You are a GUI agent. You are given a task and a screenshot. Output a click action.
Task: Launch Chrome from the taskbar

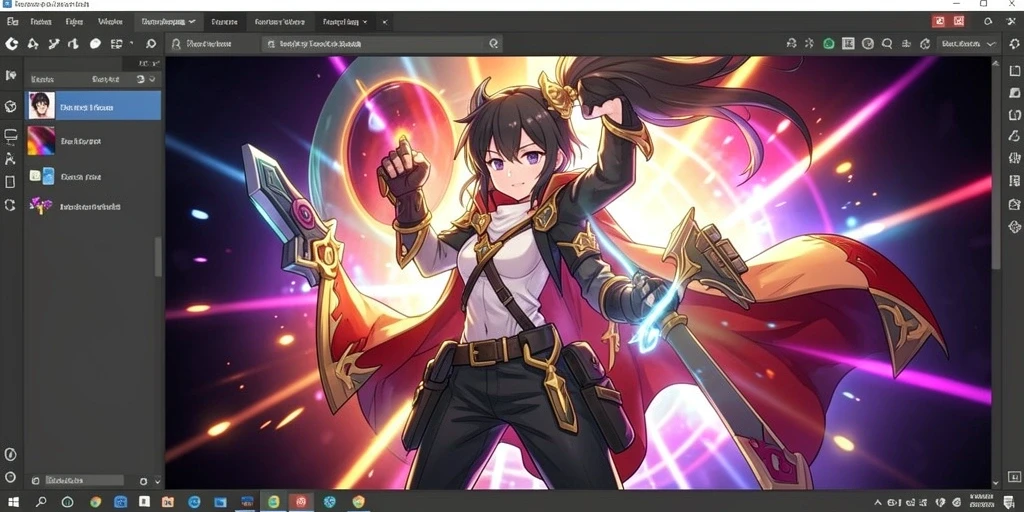click(x=95, y=502)
